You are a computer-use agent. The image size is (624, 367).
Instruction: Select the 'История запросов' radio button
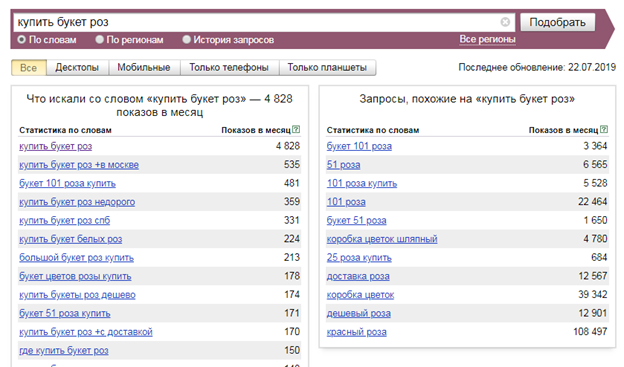coord(186,39)
